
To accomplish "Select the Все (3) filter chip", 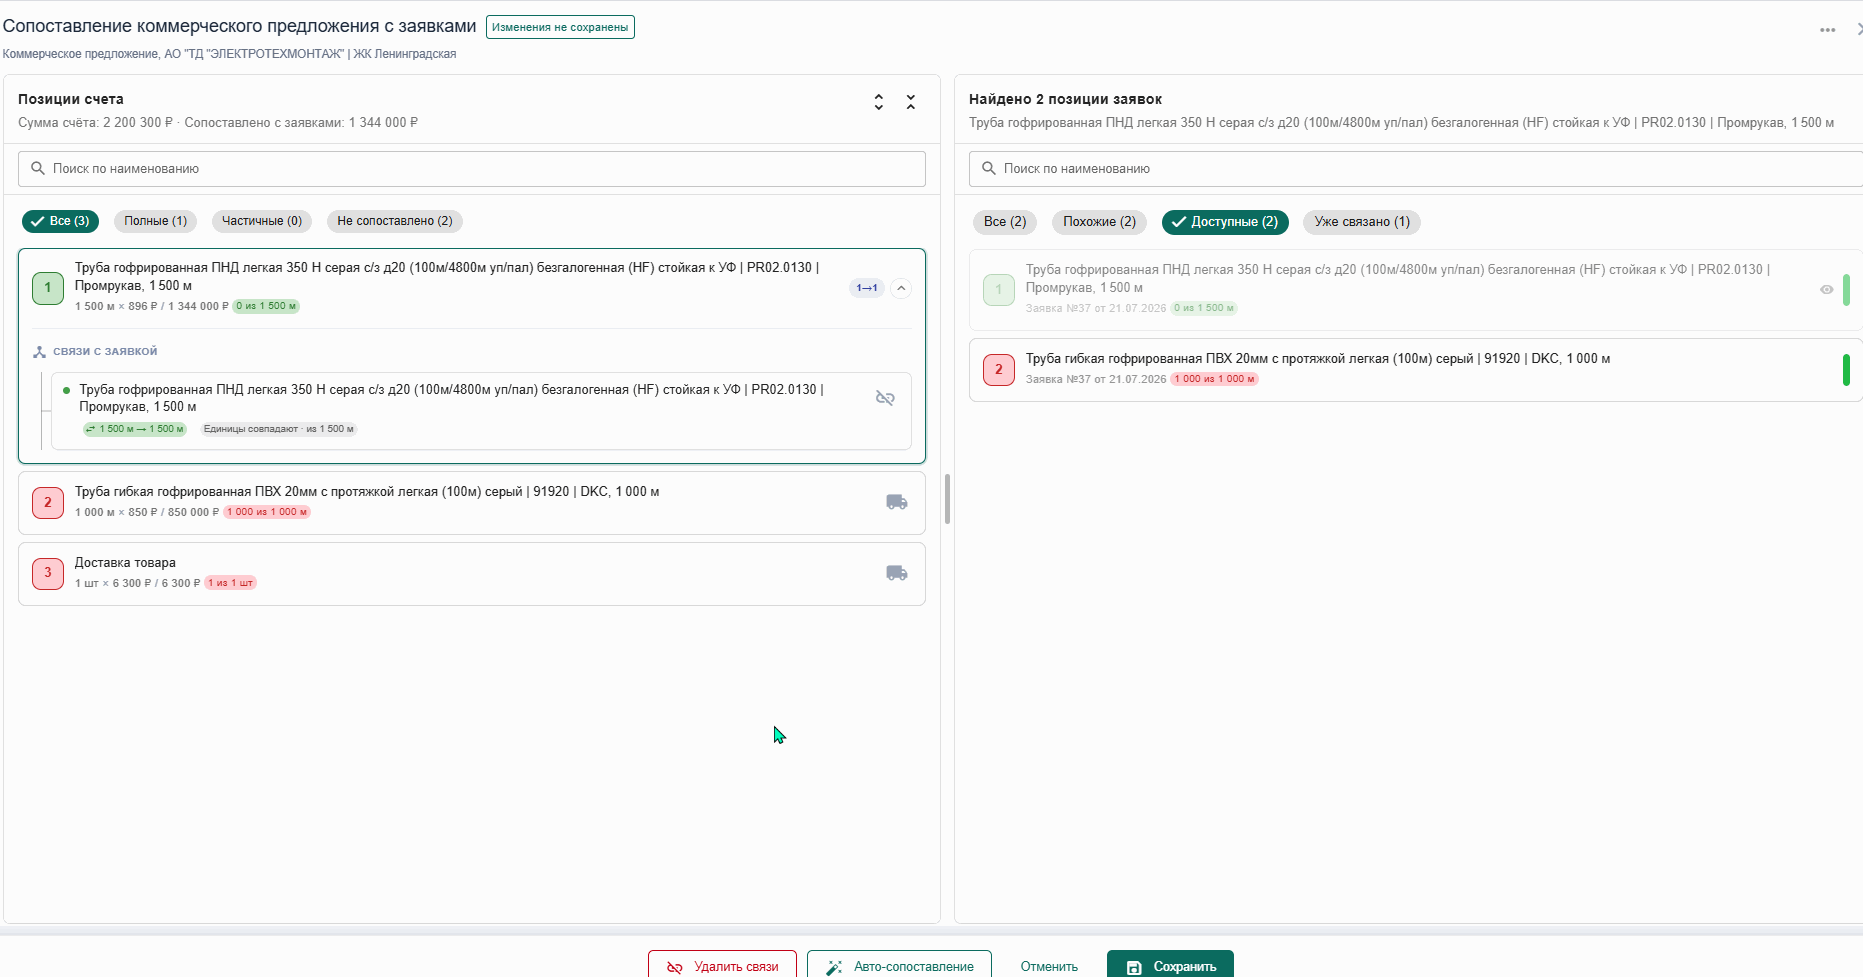I will tap(60, 221).
